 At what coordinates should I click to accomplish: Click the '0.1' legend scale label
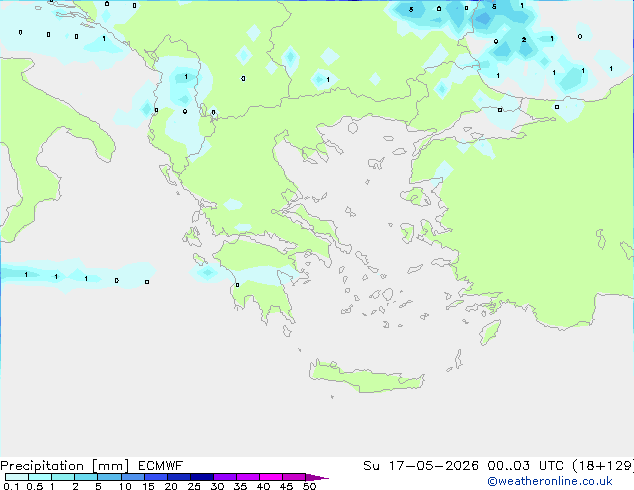pos(11,486)
